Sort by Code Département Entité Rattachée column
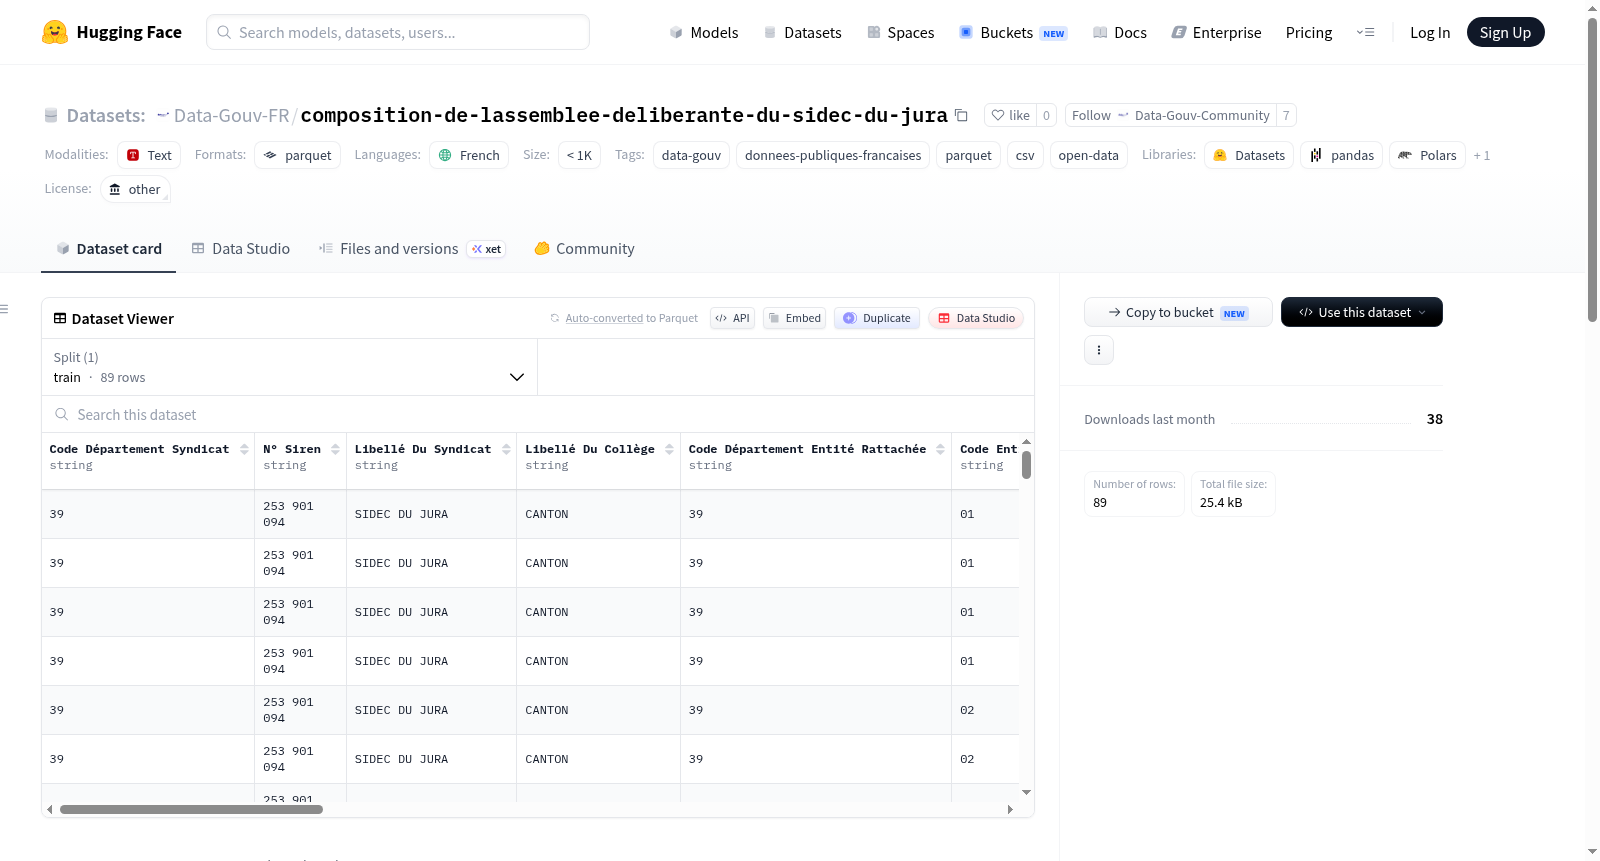1600x861 pixels. point(940,450)
